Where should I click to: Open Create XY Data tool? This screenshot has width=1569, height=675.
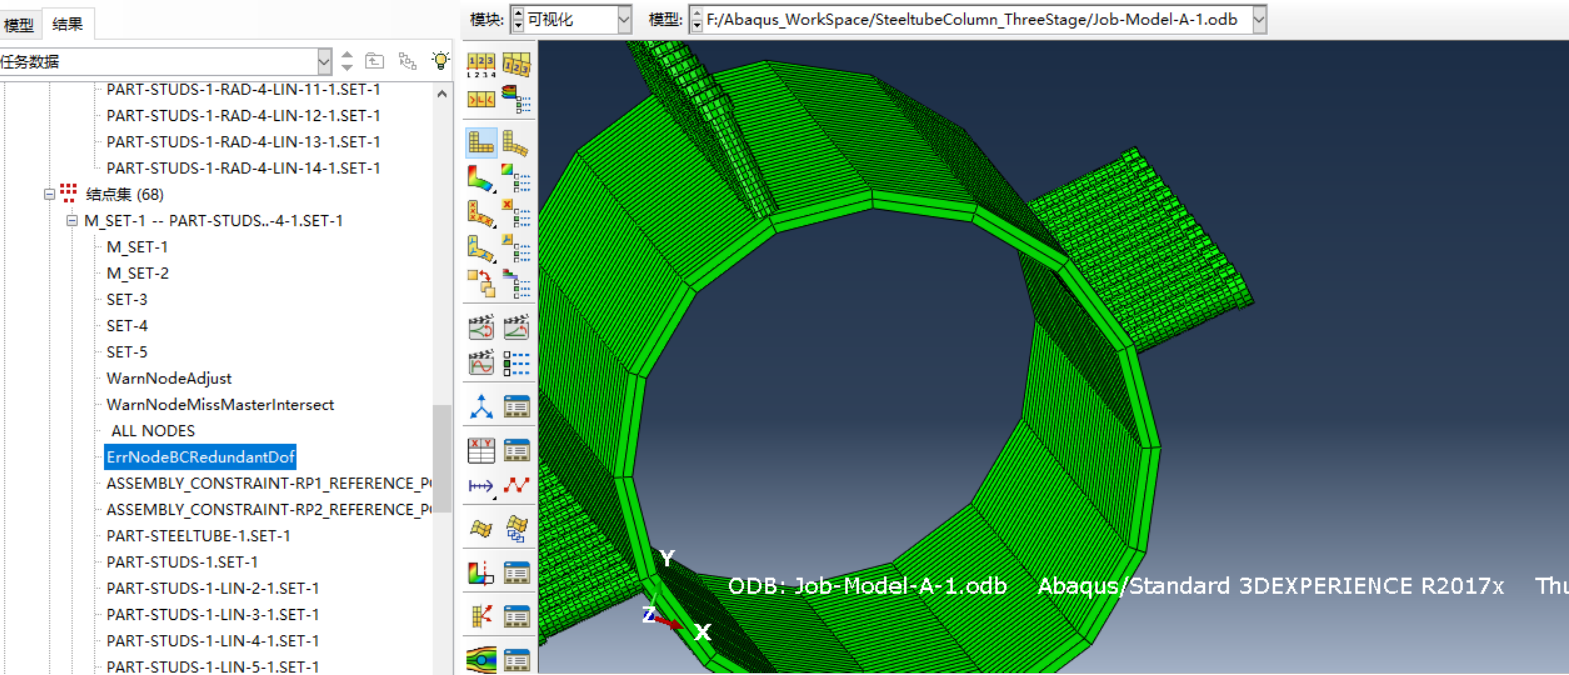(x=481, y=450)
